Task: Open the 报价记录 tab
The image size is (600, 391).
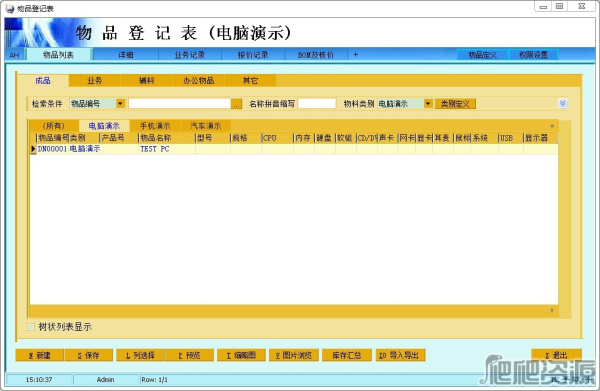Action: [x=253, y=55]
